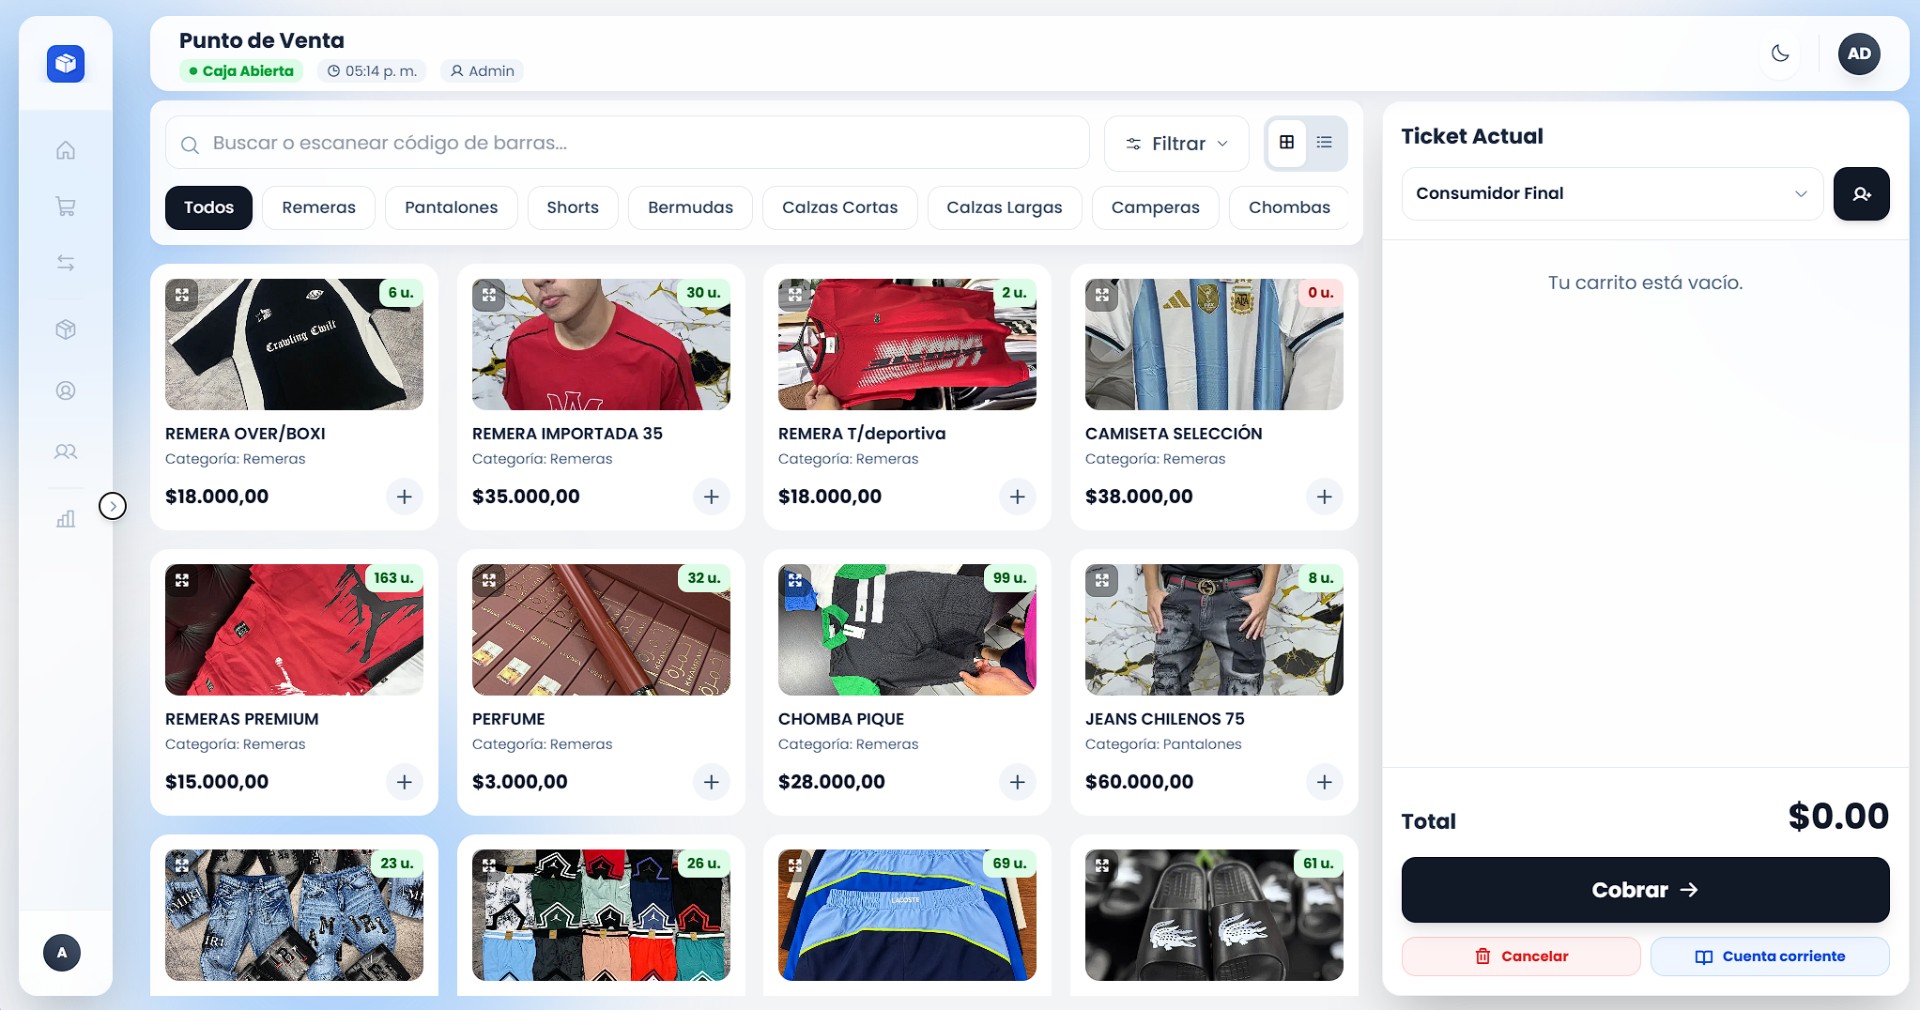Screen dimensions: 1920x1010
Task: Open the customers group sidebar icon
Action: [65, 452]
